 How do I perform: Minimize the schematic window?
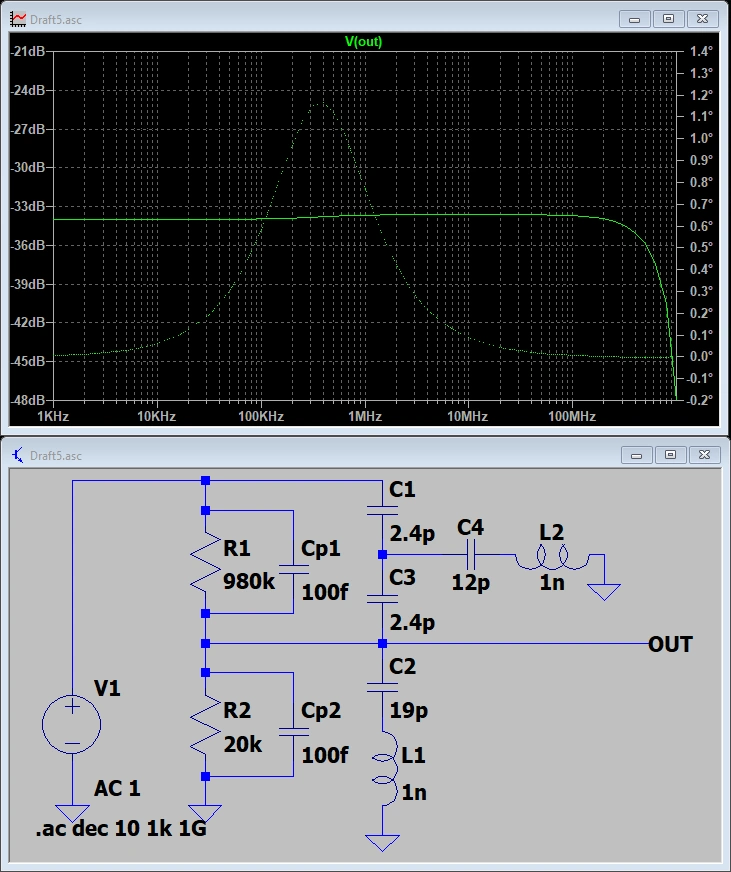pos(636,455)
